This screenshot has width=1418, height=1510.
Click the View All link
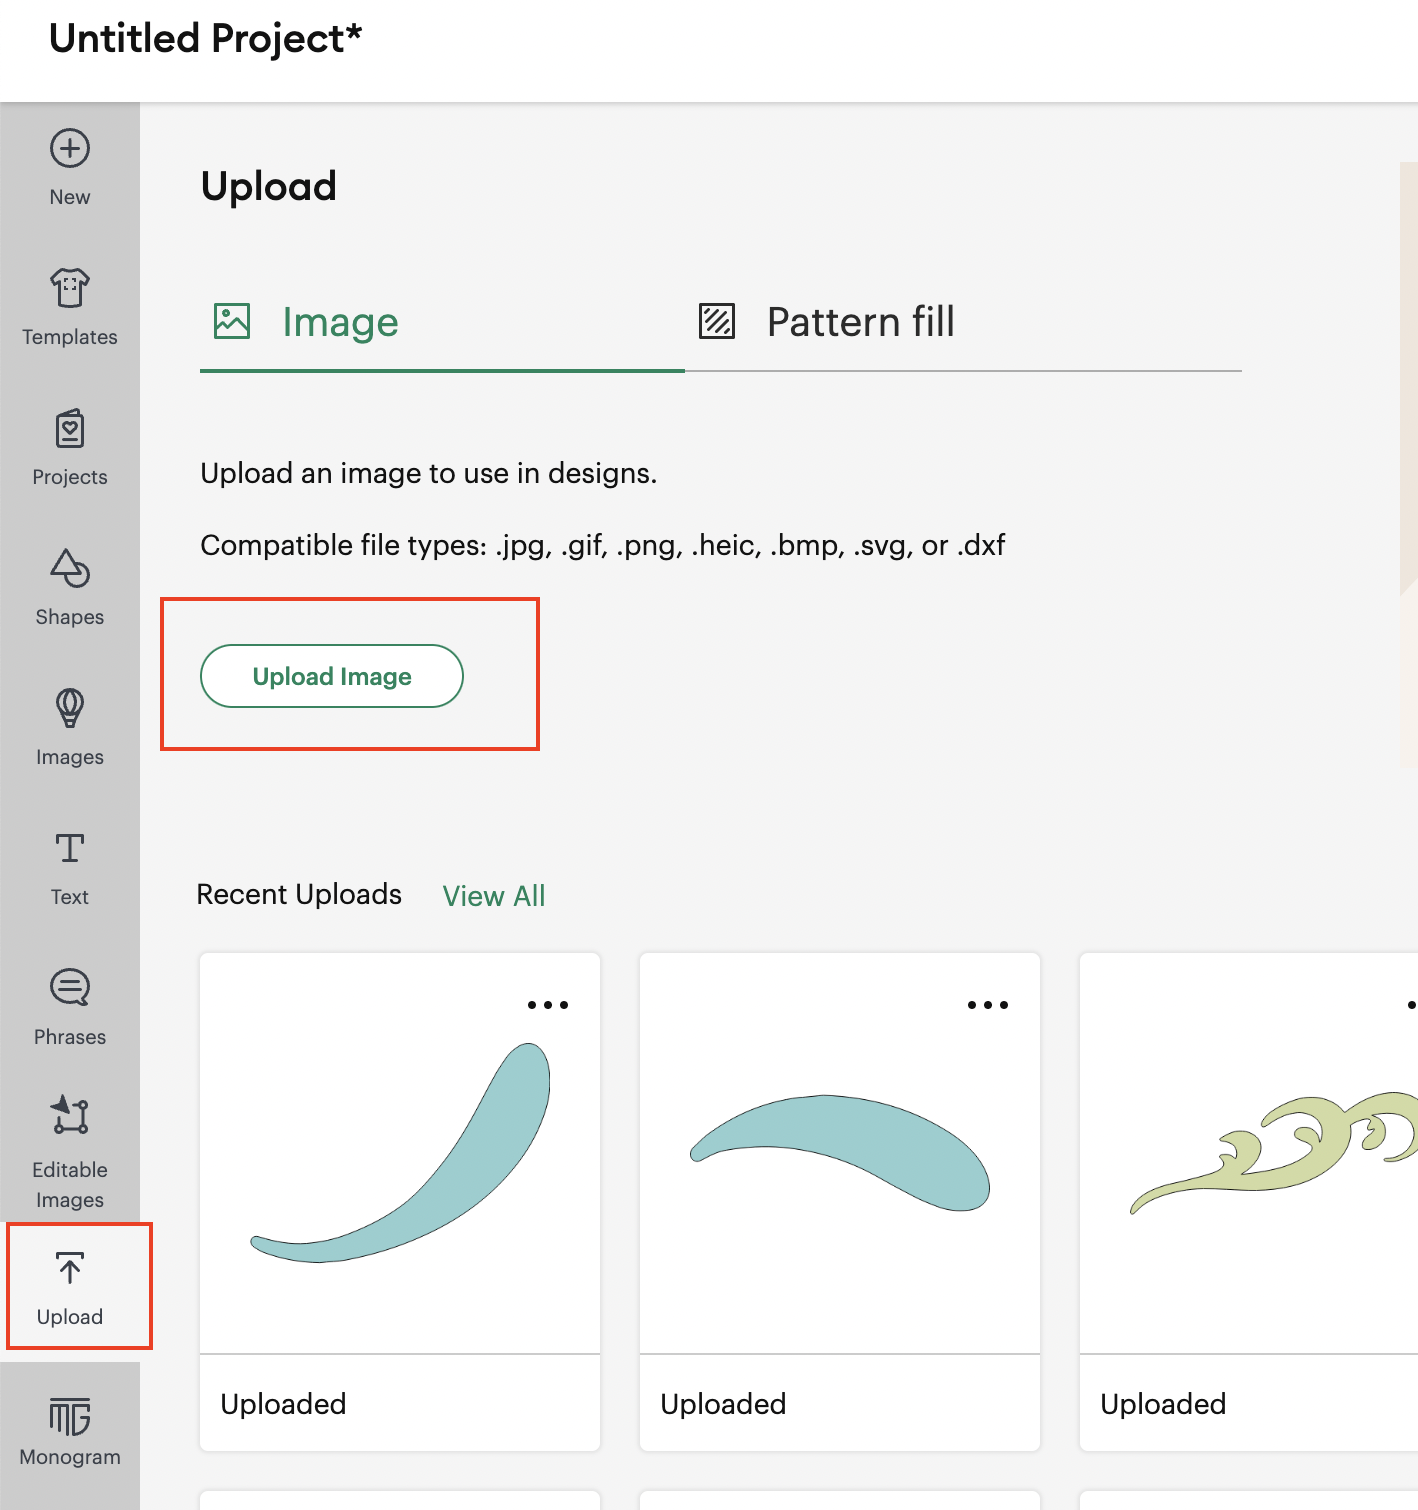point(494,896)
